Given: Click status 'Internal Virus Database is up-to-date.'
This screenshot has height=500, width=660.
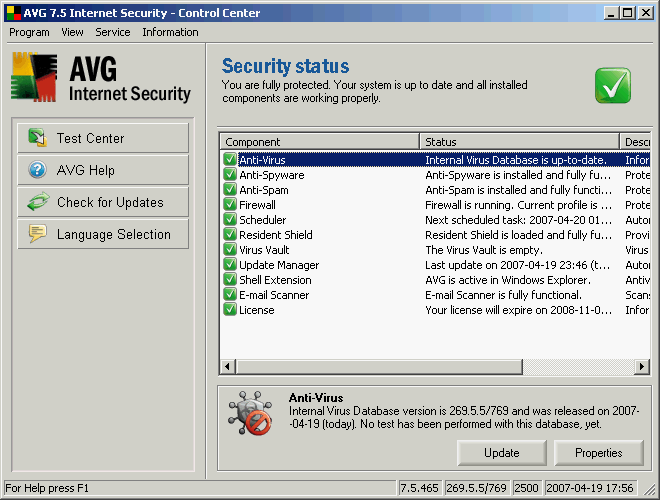Looking at the screenshot, I should 516,160.
